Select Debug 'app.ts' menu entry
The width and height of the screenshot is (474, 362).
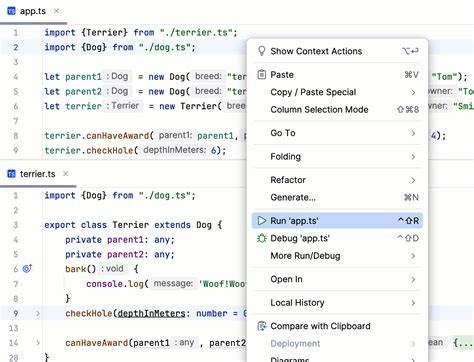tap(337, 238)
